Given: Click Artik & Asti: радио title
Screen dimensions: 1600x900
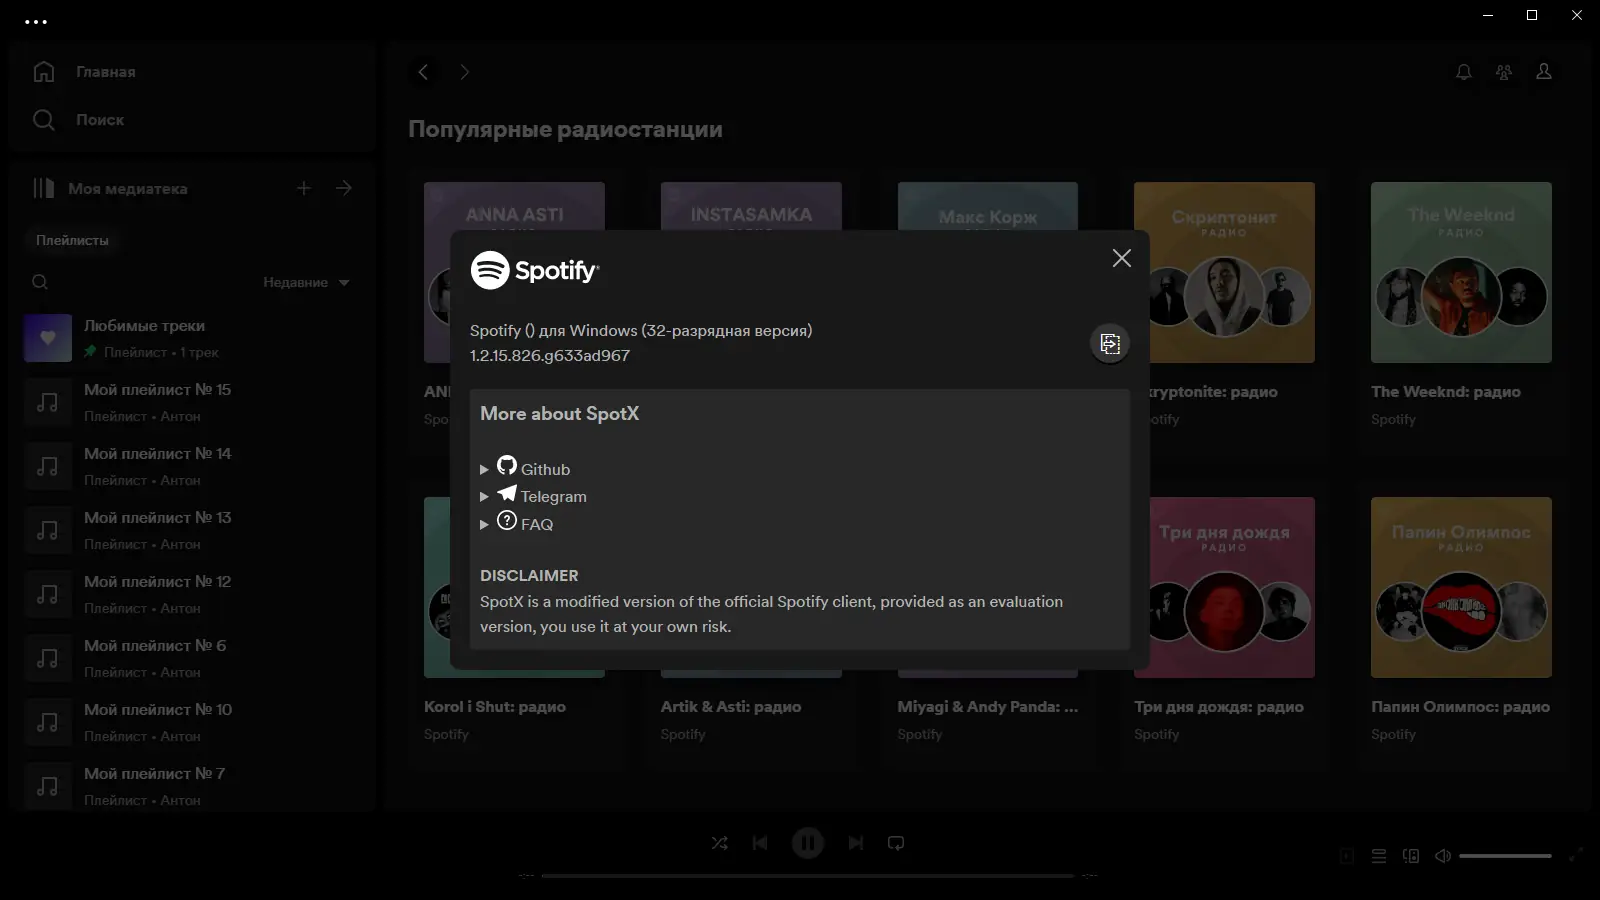Looking at the screenshot, I should point(731,707).
